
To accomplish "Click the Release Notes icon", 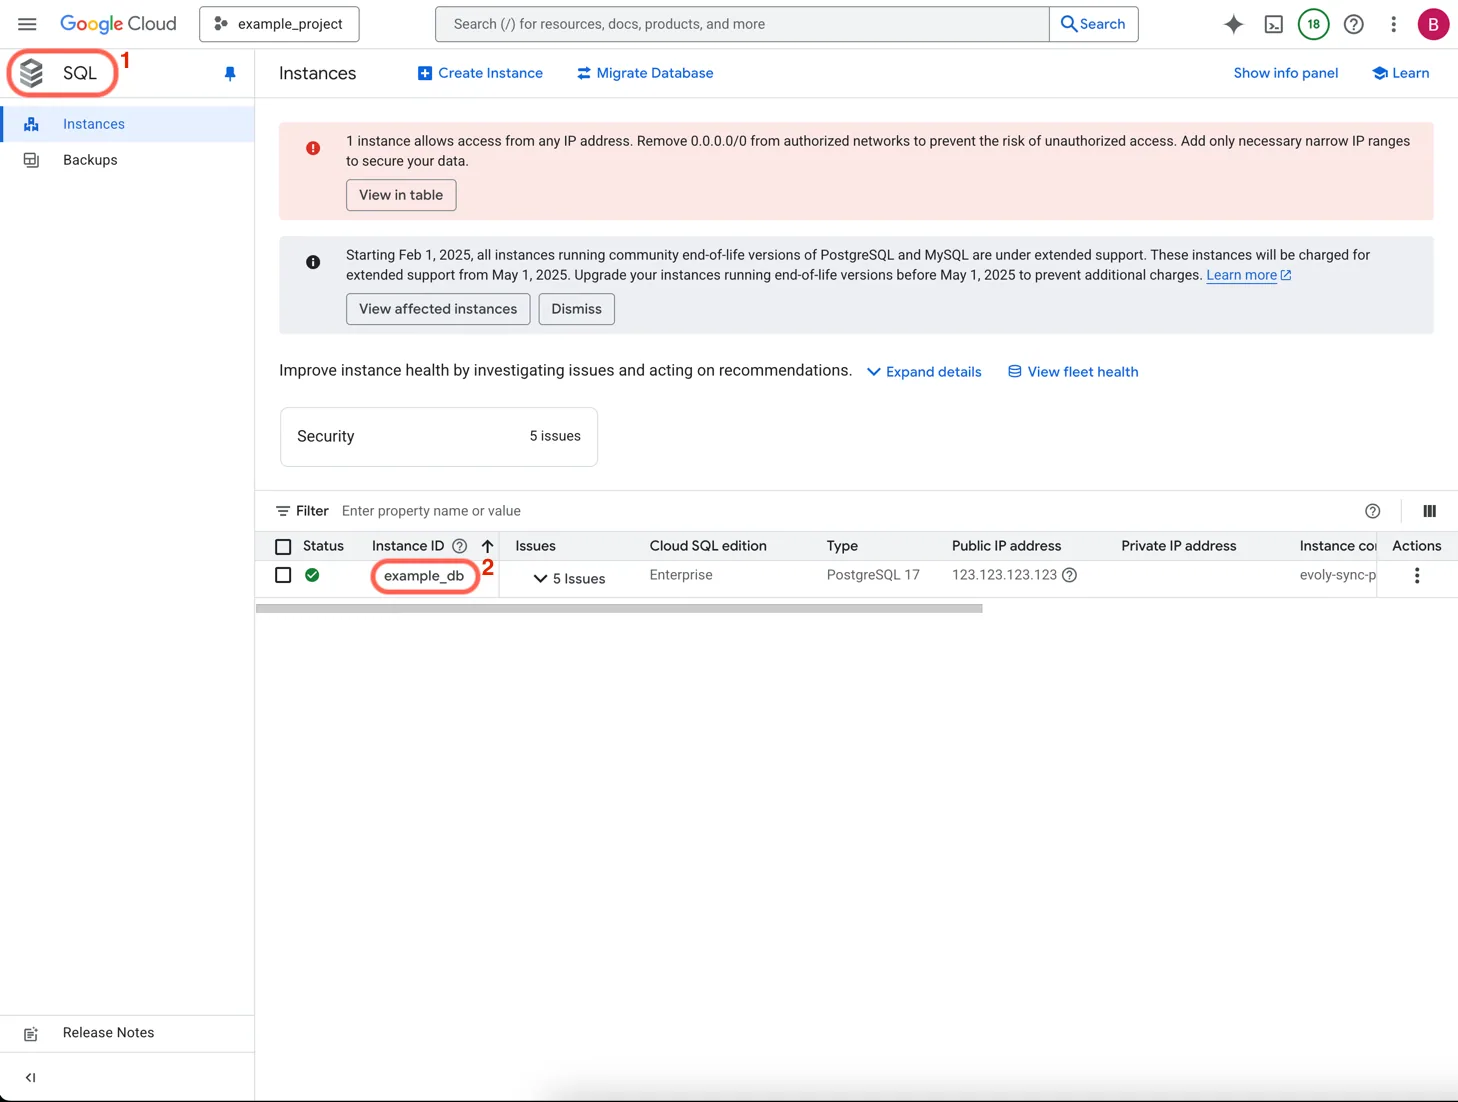I will pyautogui.click(x=31, y=1034).
